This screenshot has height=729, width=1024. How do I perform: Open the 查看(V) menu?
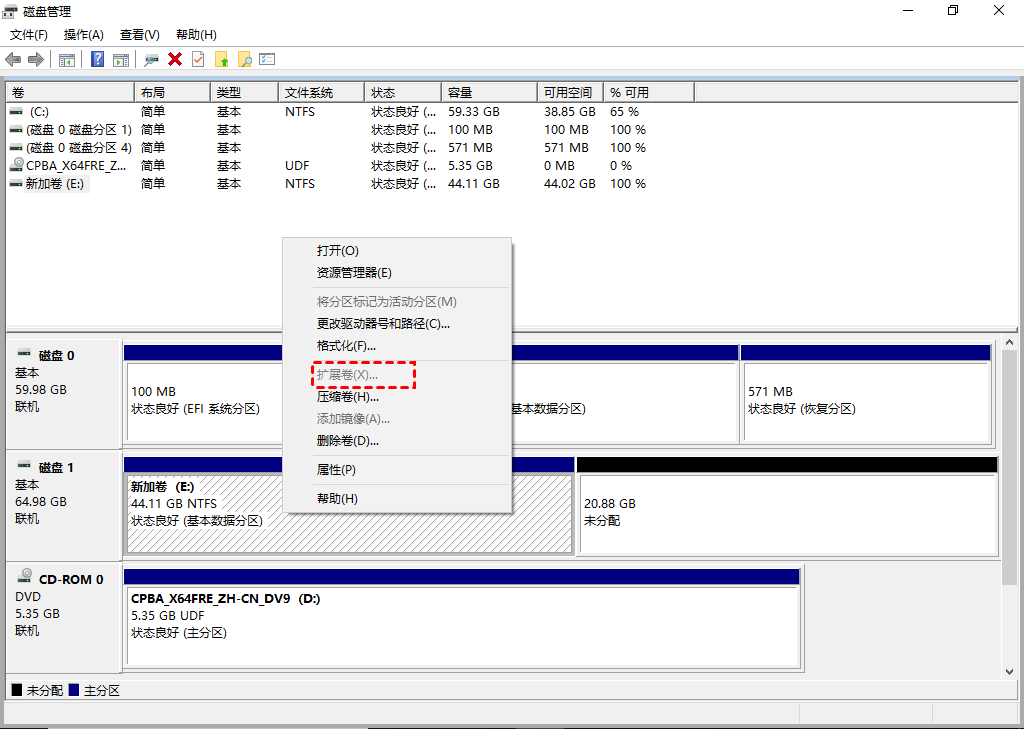pos(139,35)
